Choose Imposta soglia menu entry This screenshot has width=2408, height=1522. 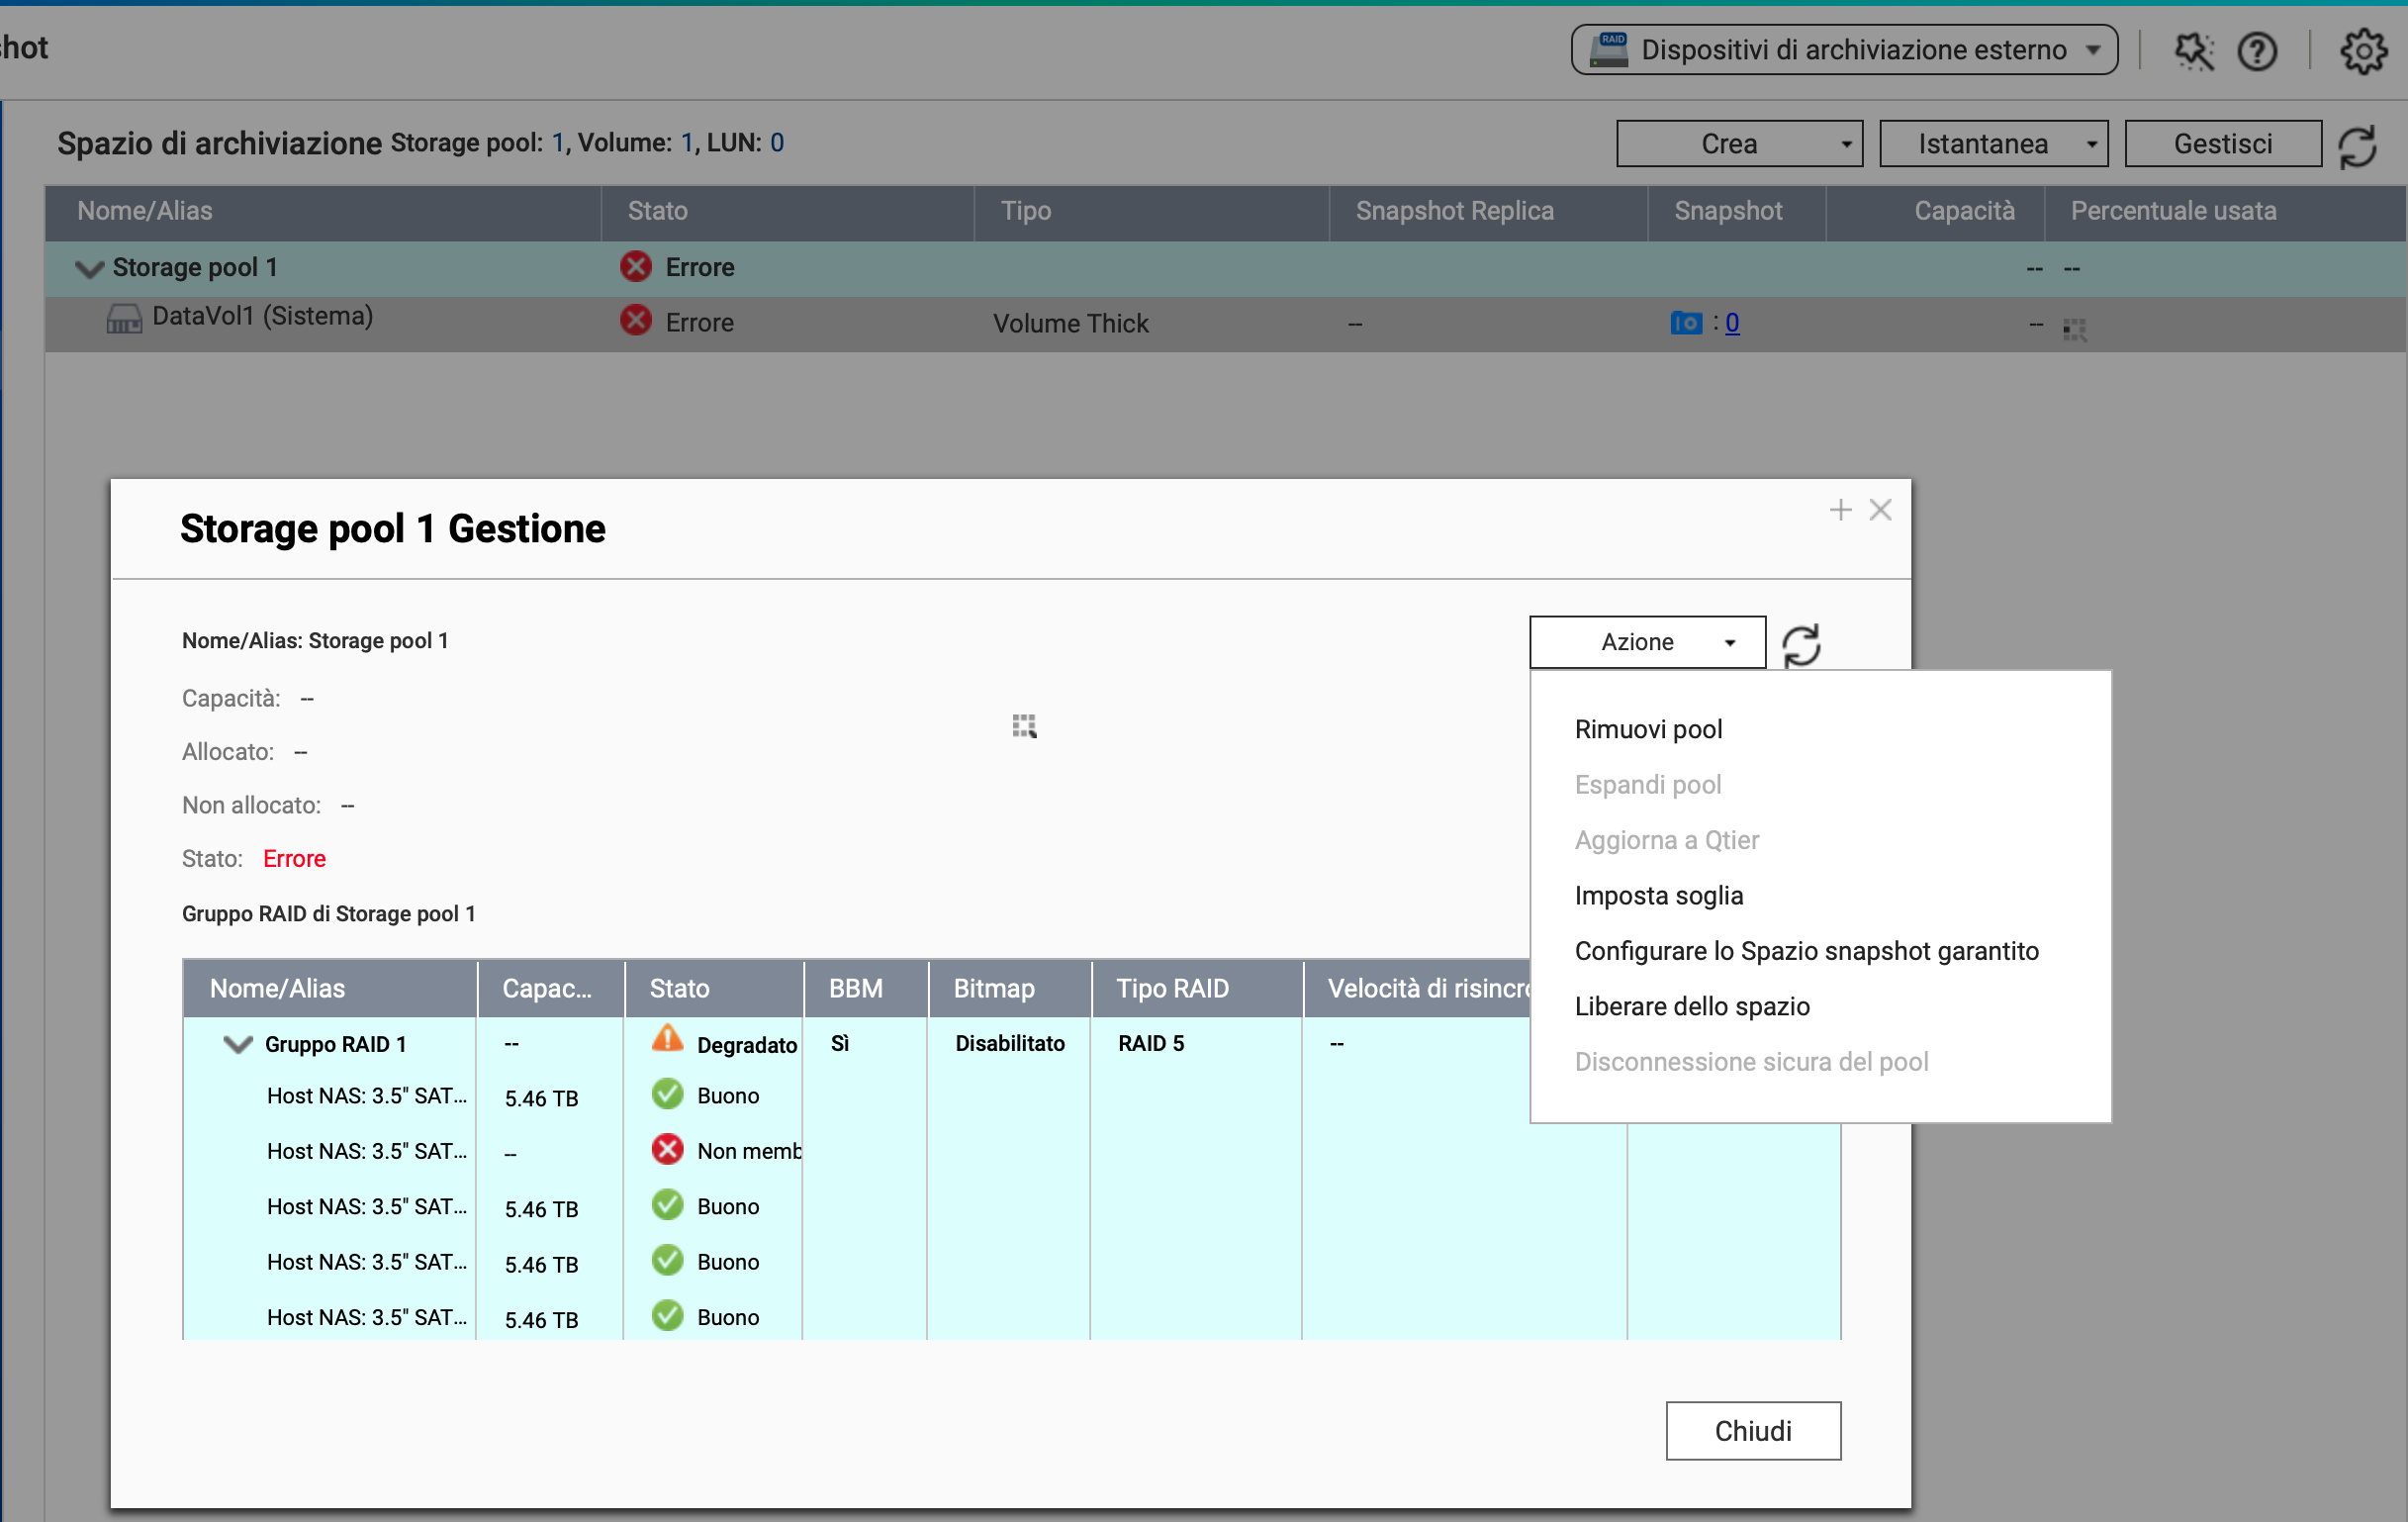point(1658,895)
